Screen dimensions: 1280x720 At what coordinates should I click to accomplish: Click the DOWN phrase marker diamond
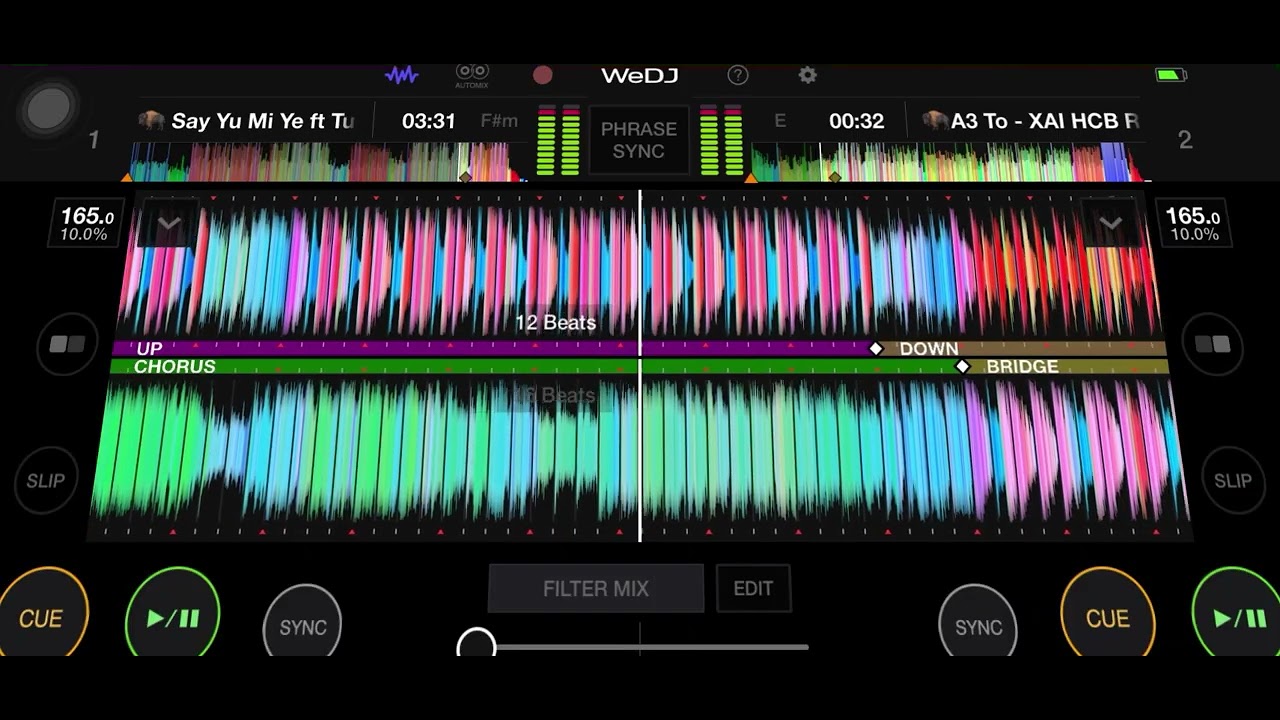(876, 348)
